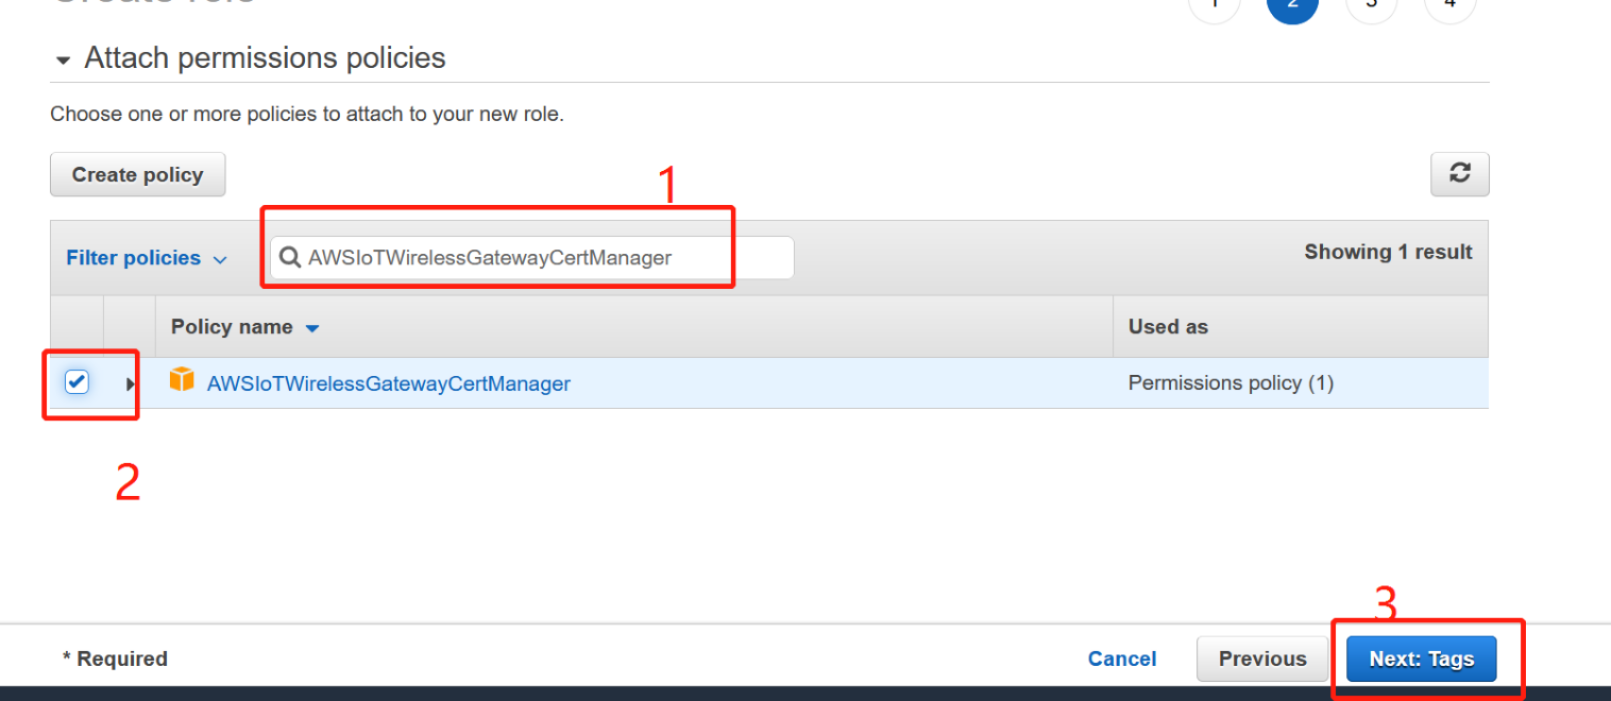The width and height of the screenshot is (1611, 701).
Task: Click the orange policy box icon
Action: 182,379
